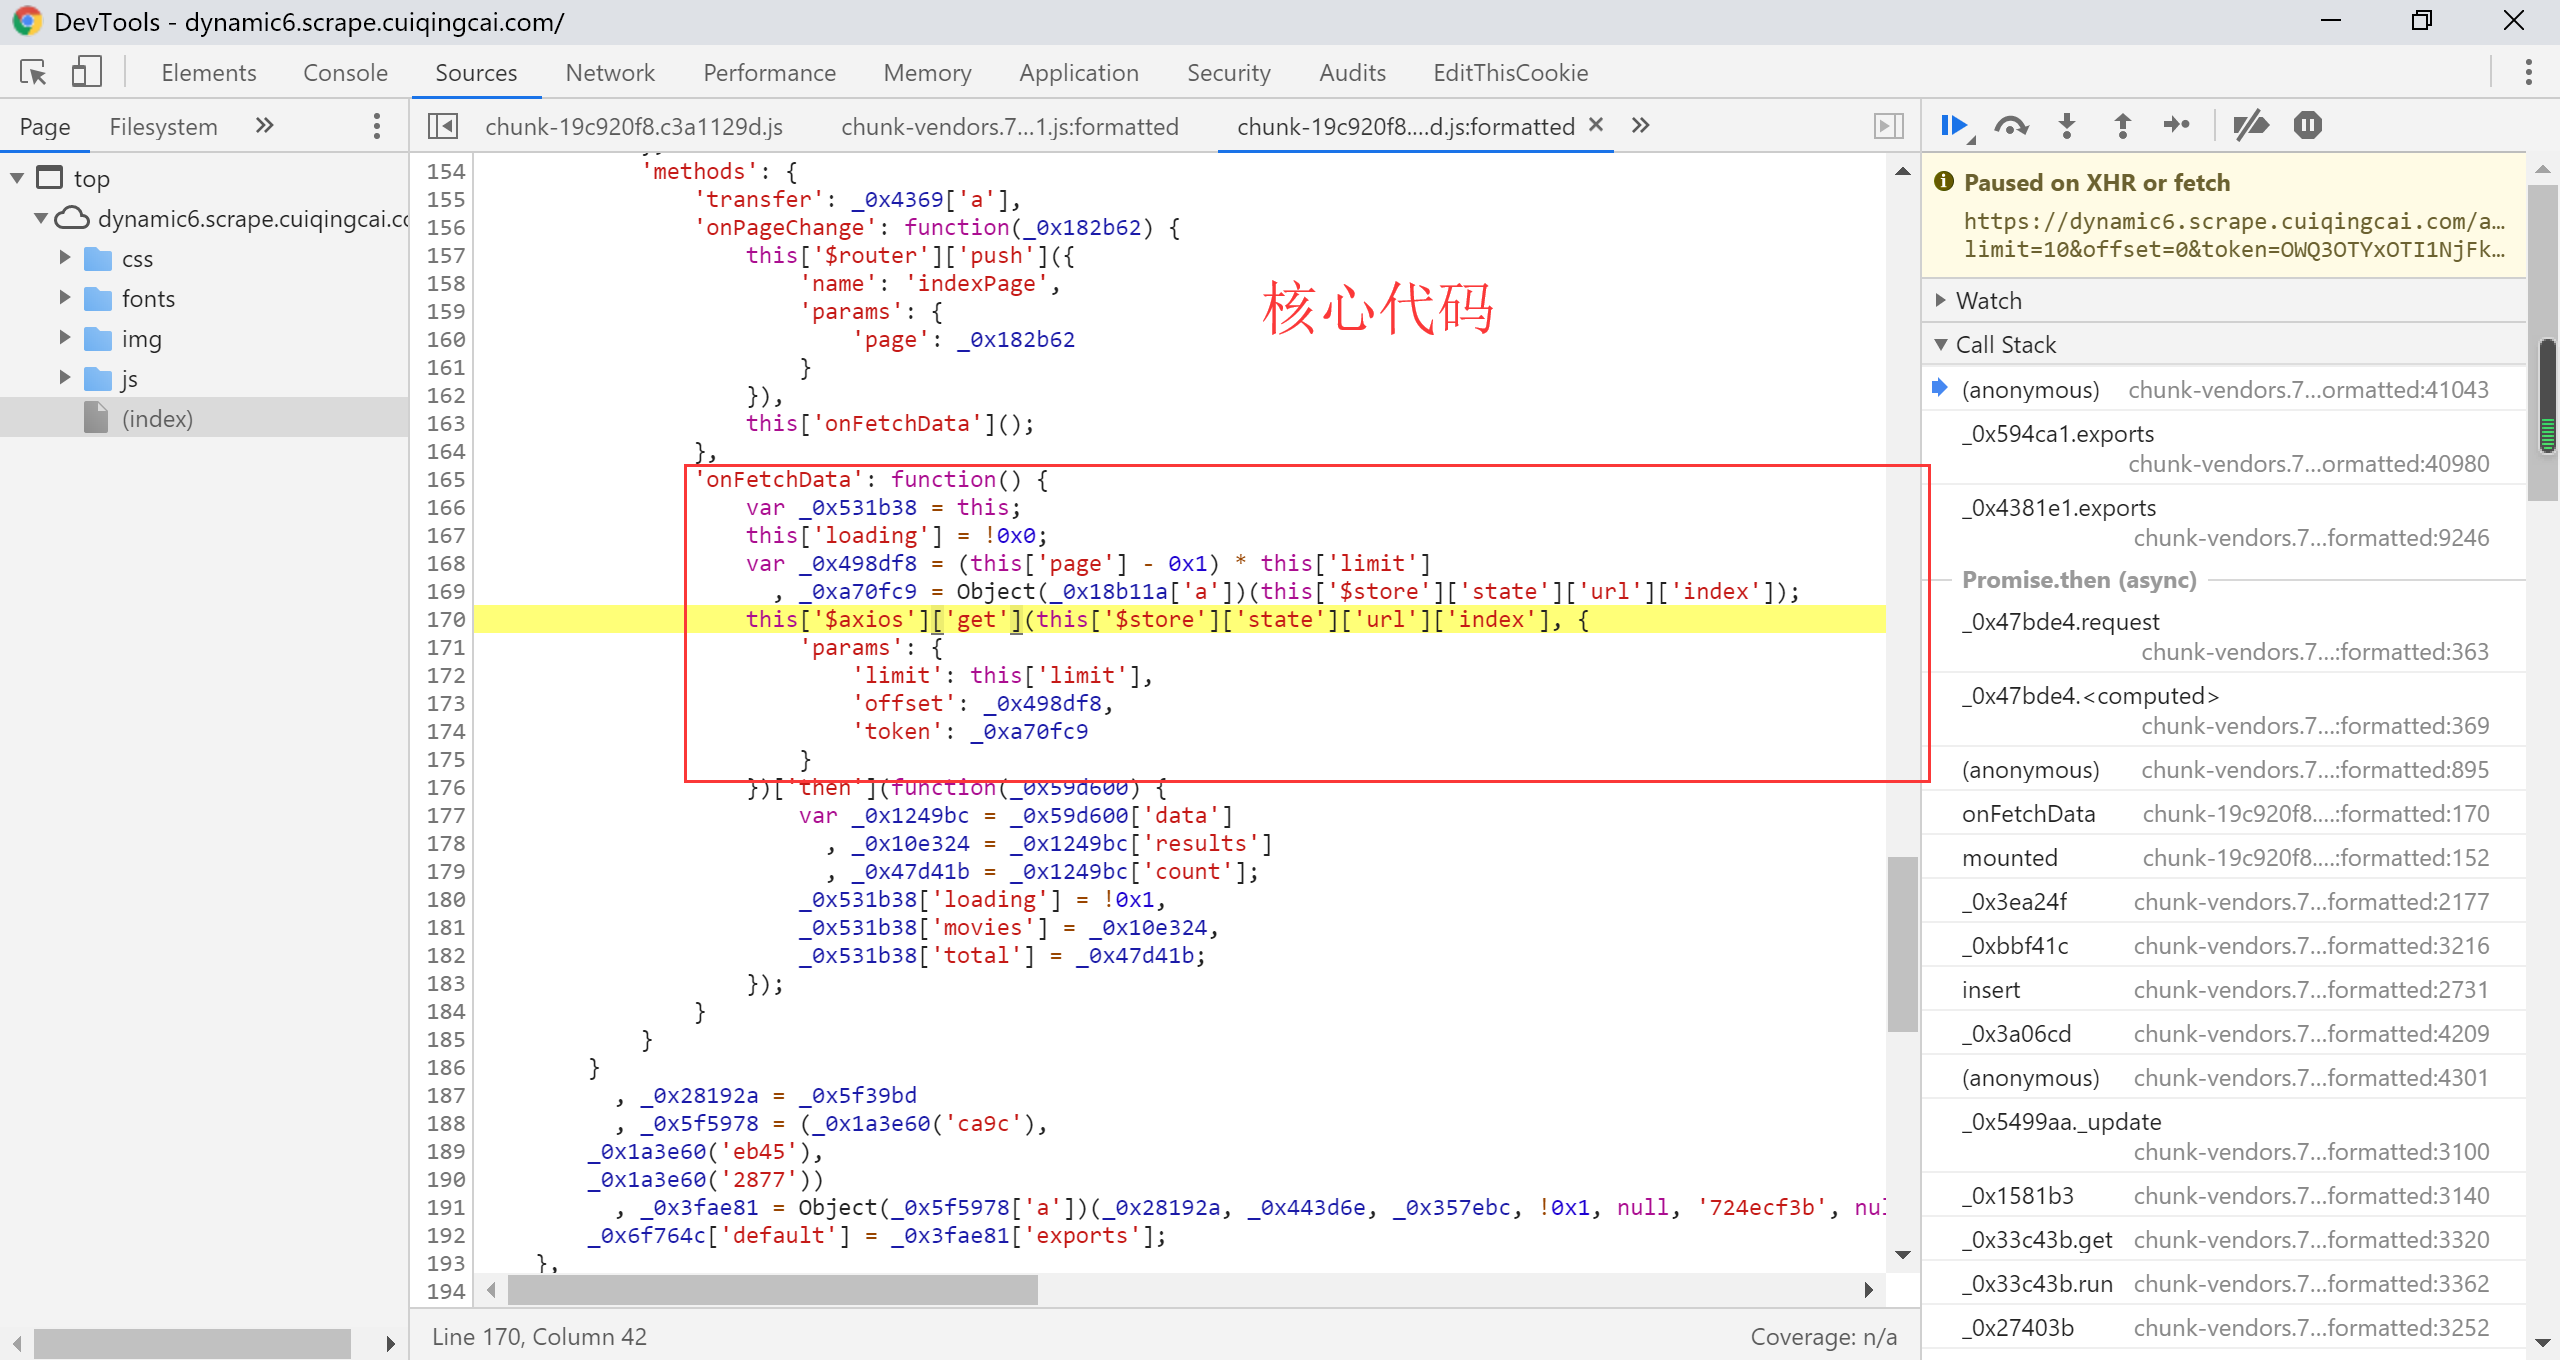Collapse the debugger sidebar pane
Viewport: 2560px width, 1360px height.
[1888, 126]
